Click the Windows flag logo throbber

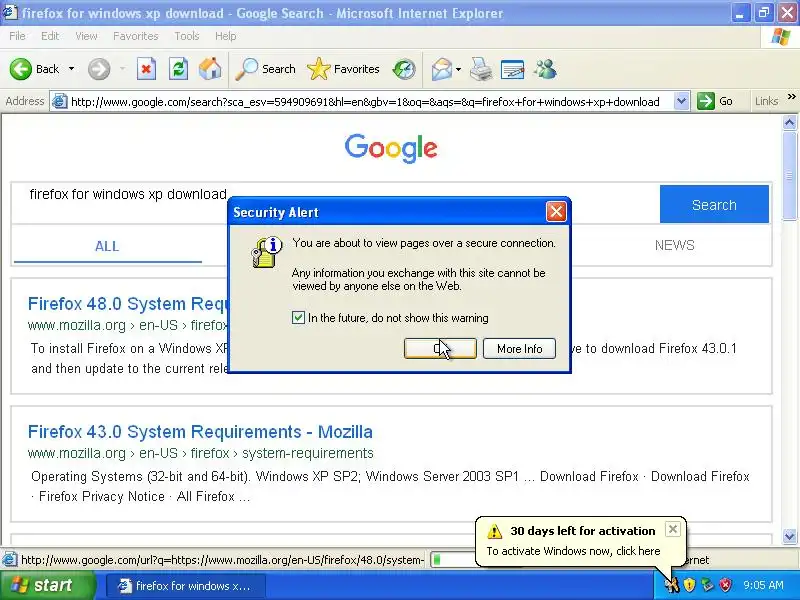[781, 37]
